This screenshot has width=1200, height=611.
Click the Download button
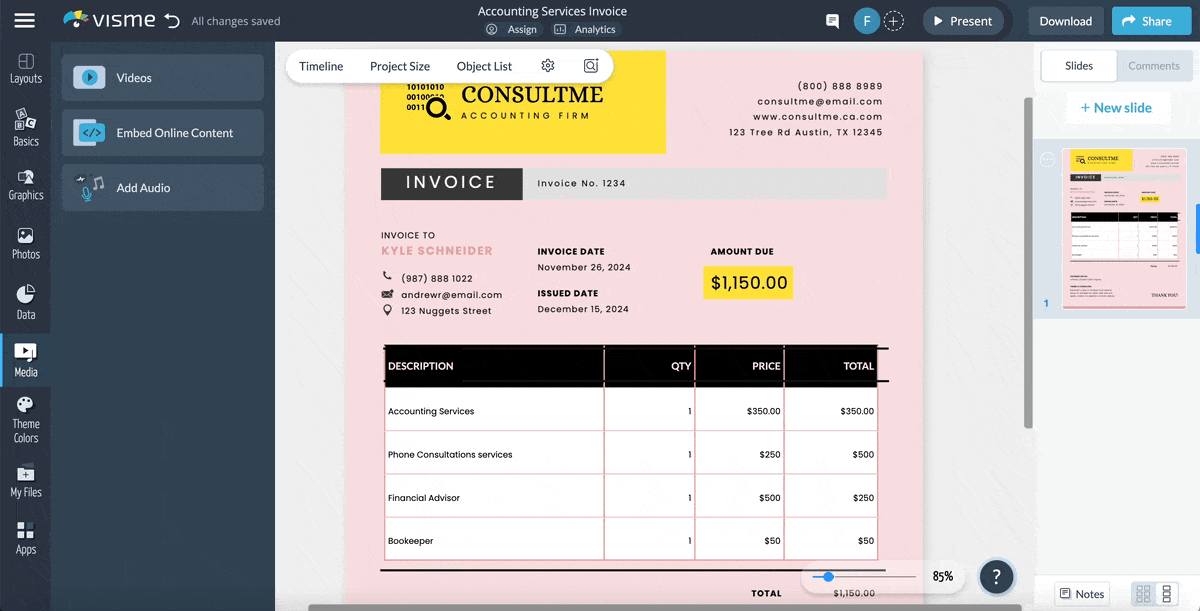coord(1065,21)
